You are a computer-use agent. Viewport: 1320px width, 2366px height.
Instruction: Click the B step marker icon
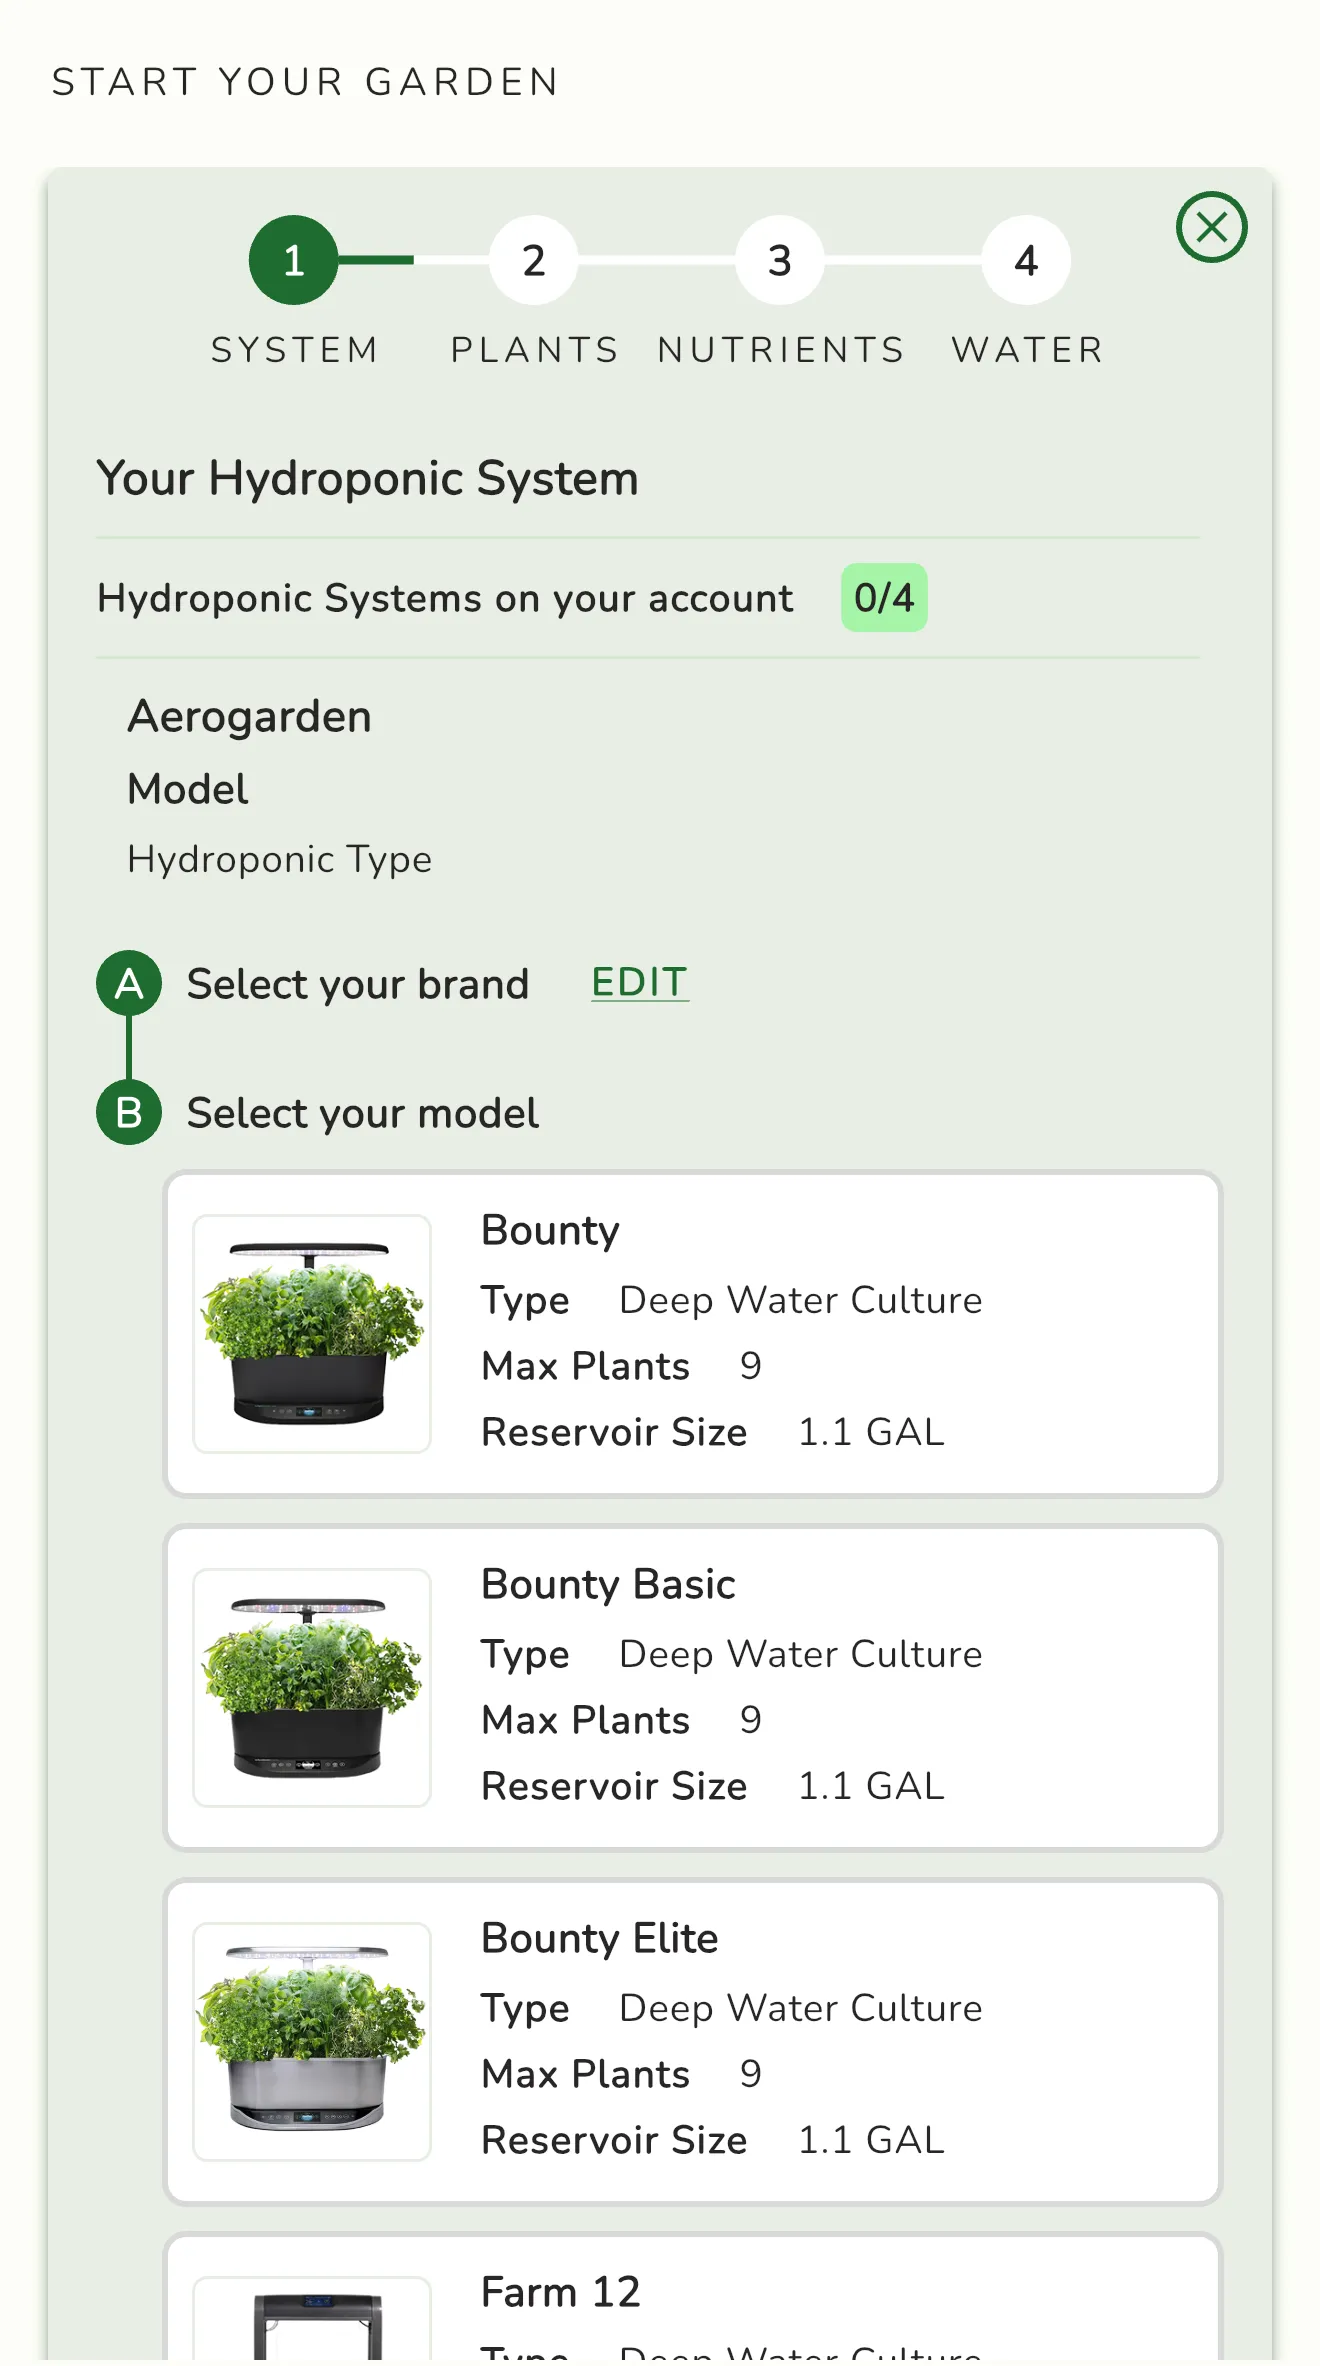click(x=129, y=1112)
